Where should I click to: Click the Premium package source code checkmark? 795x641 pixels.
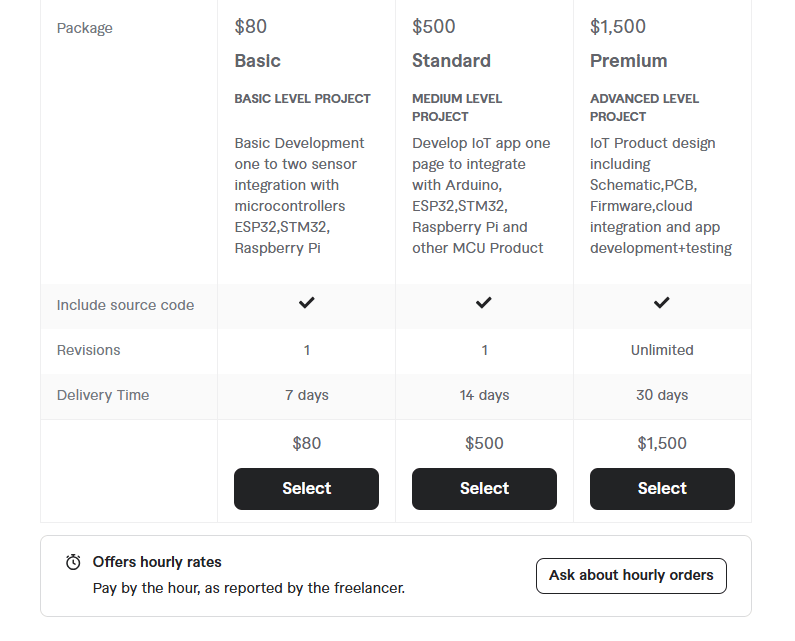point(662,303)
